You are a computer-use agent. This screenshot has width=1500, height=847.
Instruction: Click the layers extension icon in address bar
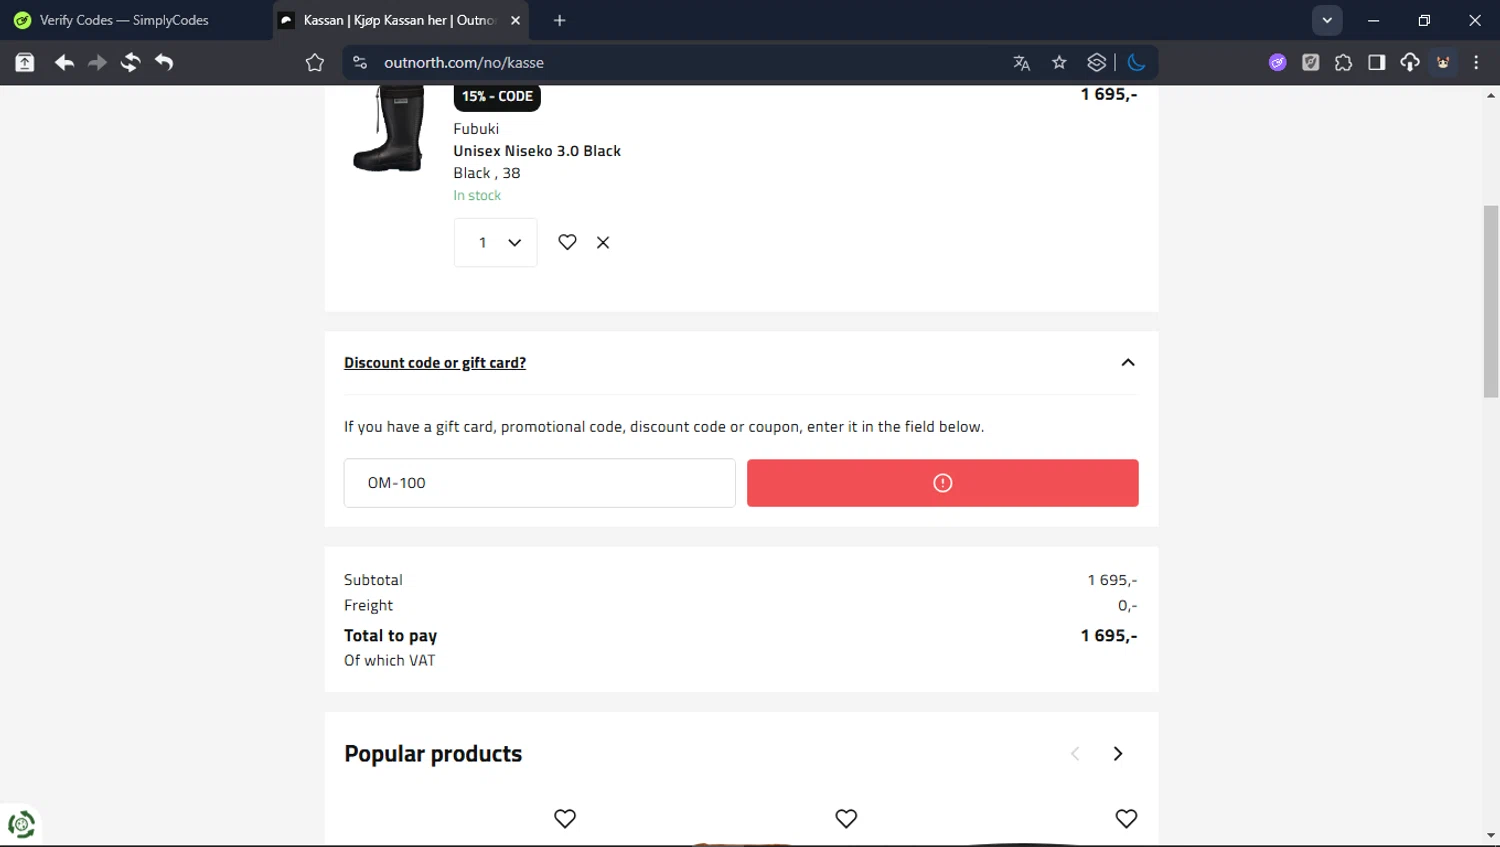tap(1097, 63)
